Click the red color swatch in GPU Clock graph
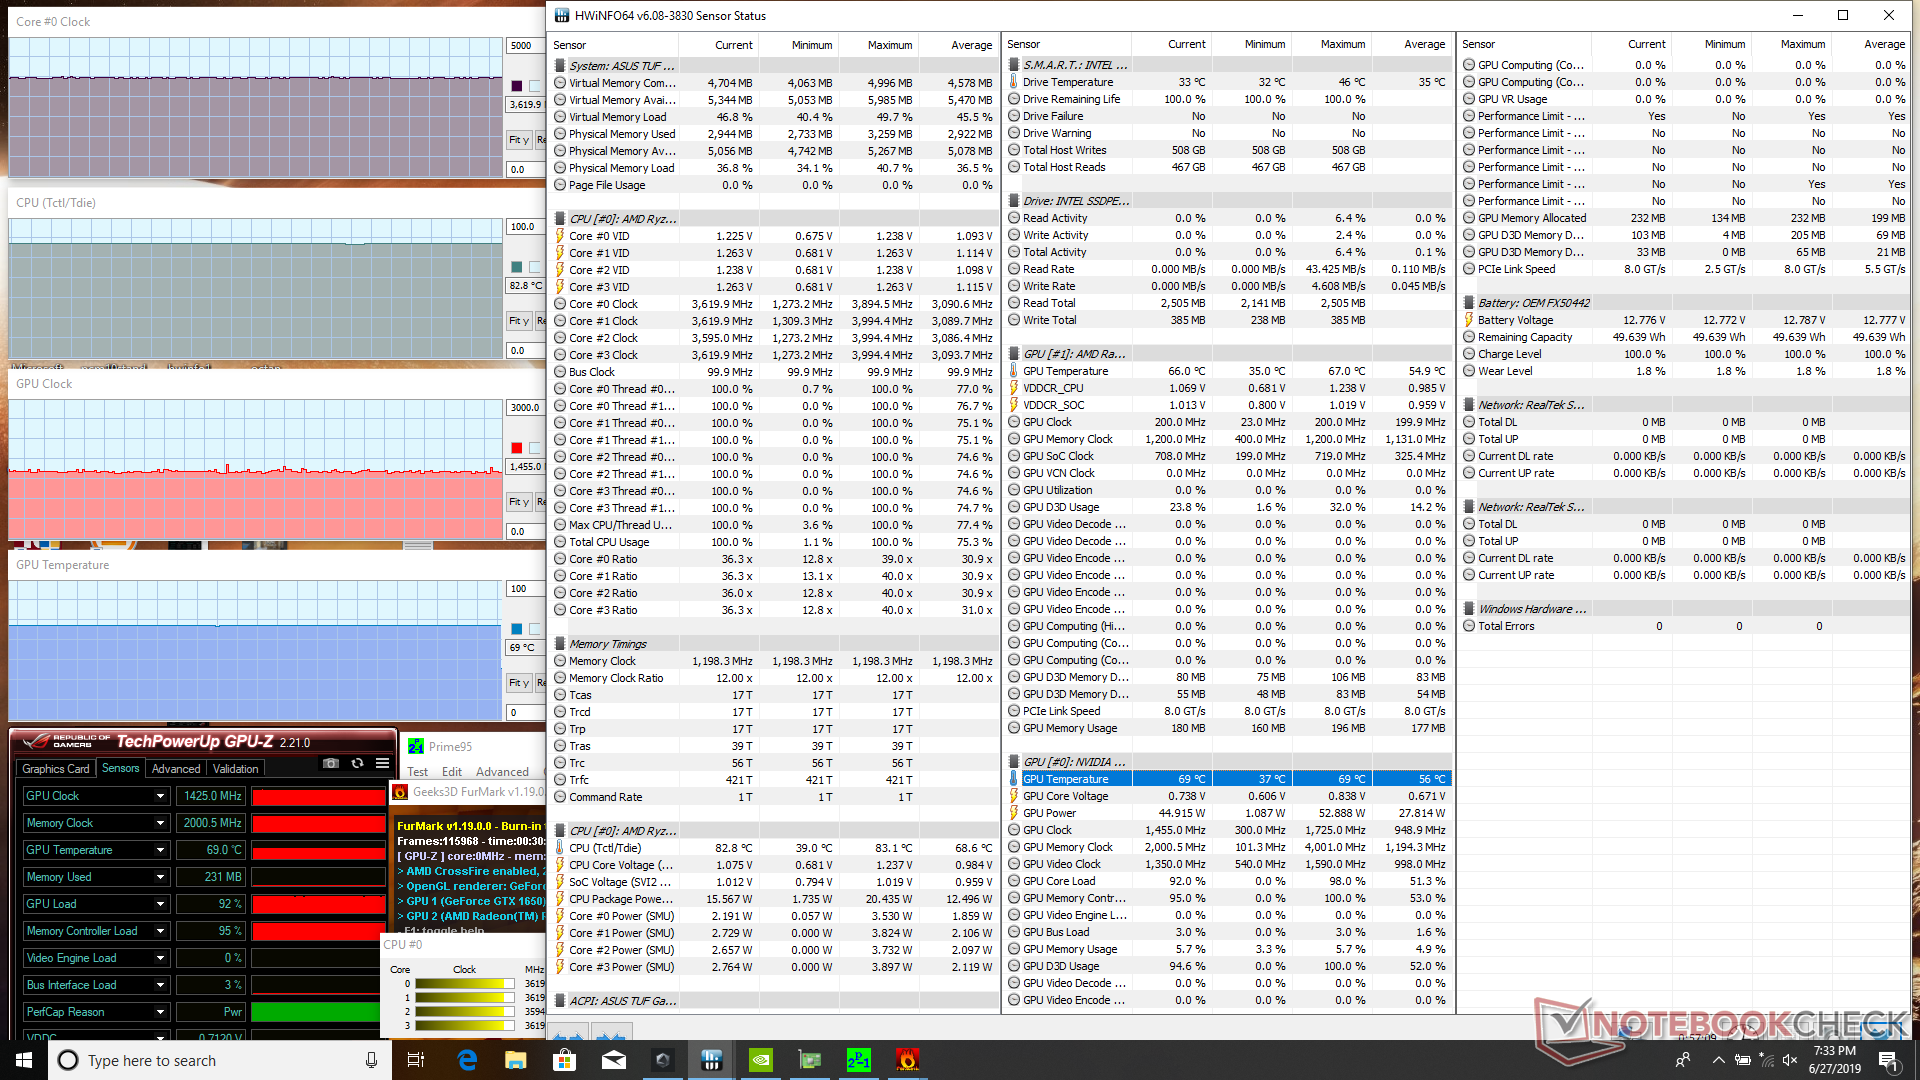Image resolution: width=1920 pixels, height=1080 pixels. coord(517,448)
